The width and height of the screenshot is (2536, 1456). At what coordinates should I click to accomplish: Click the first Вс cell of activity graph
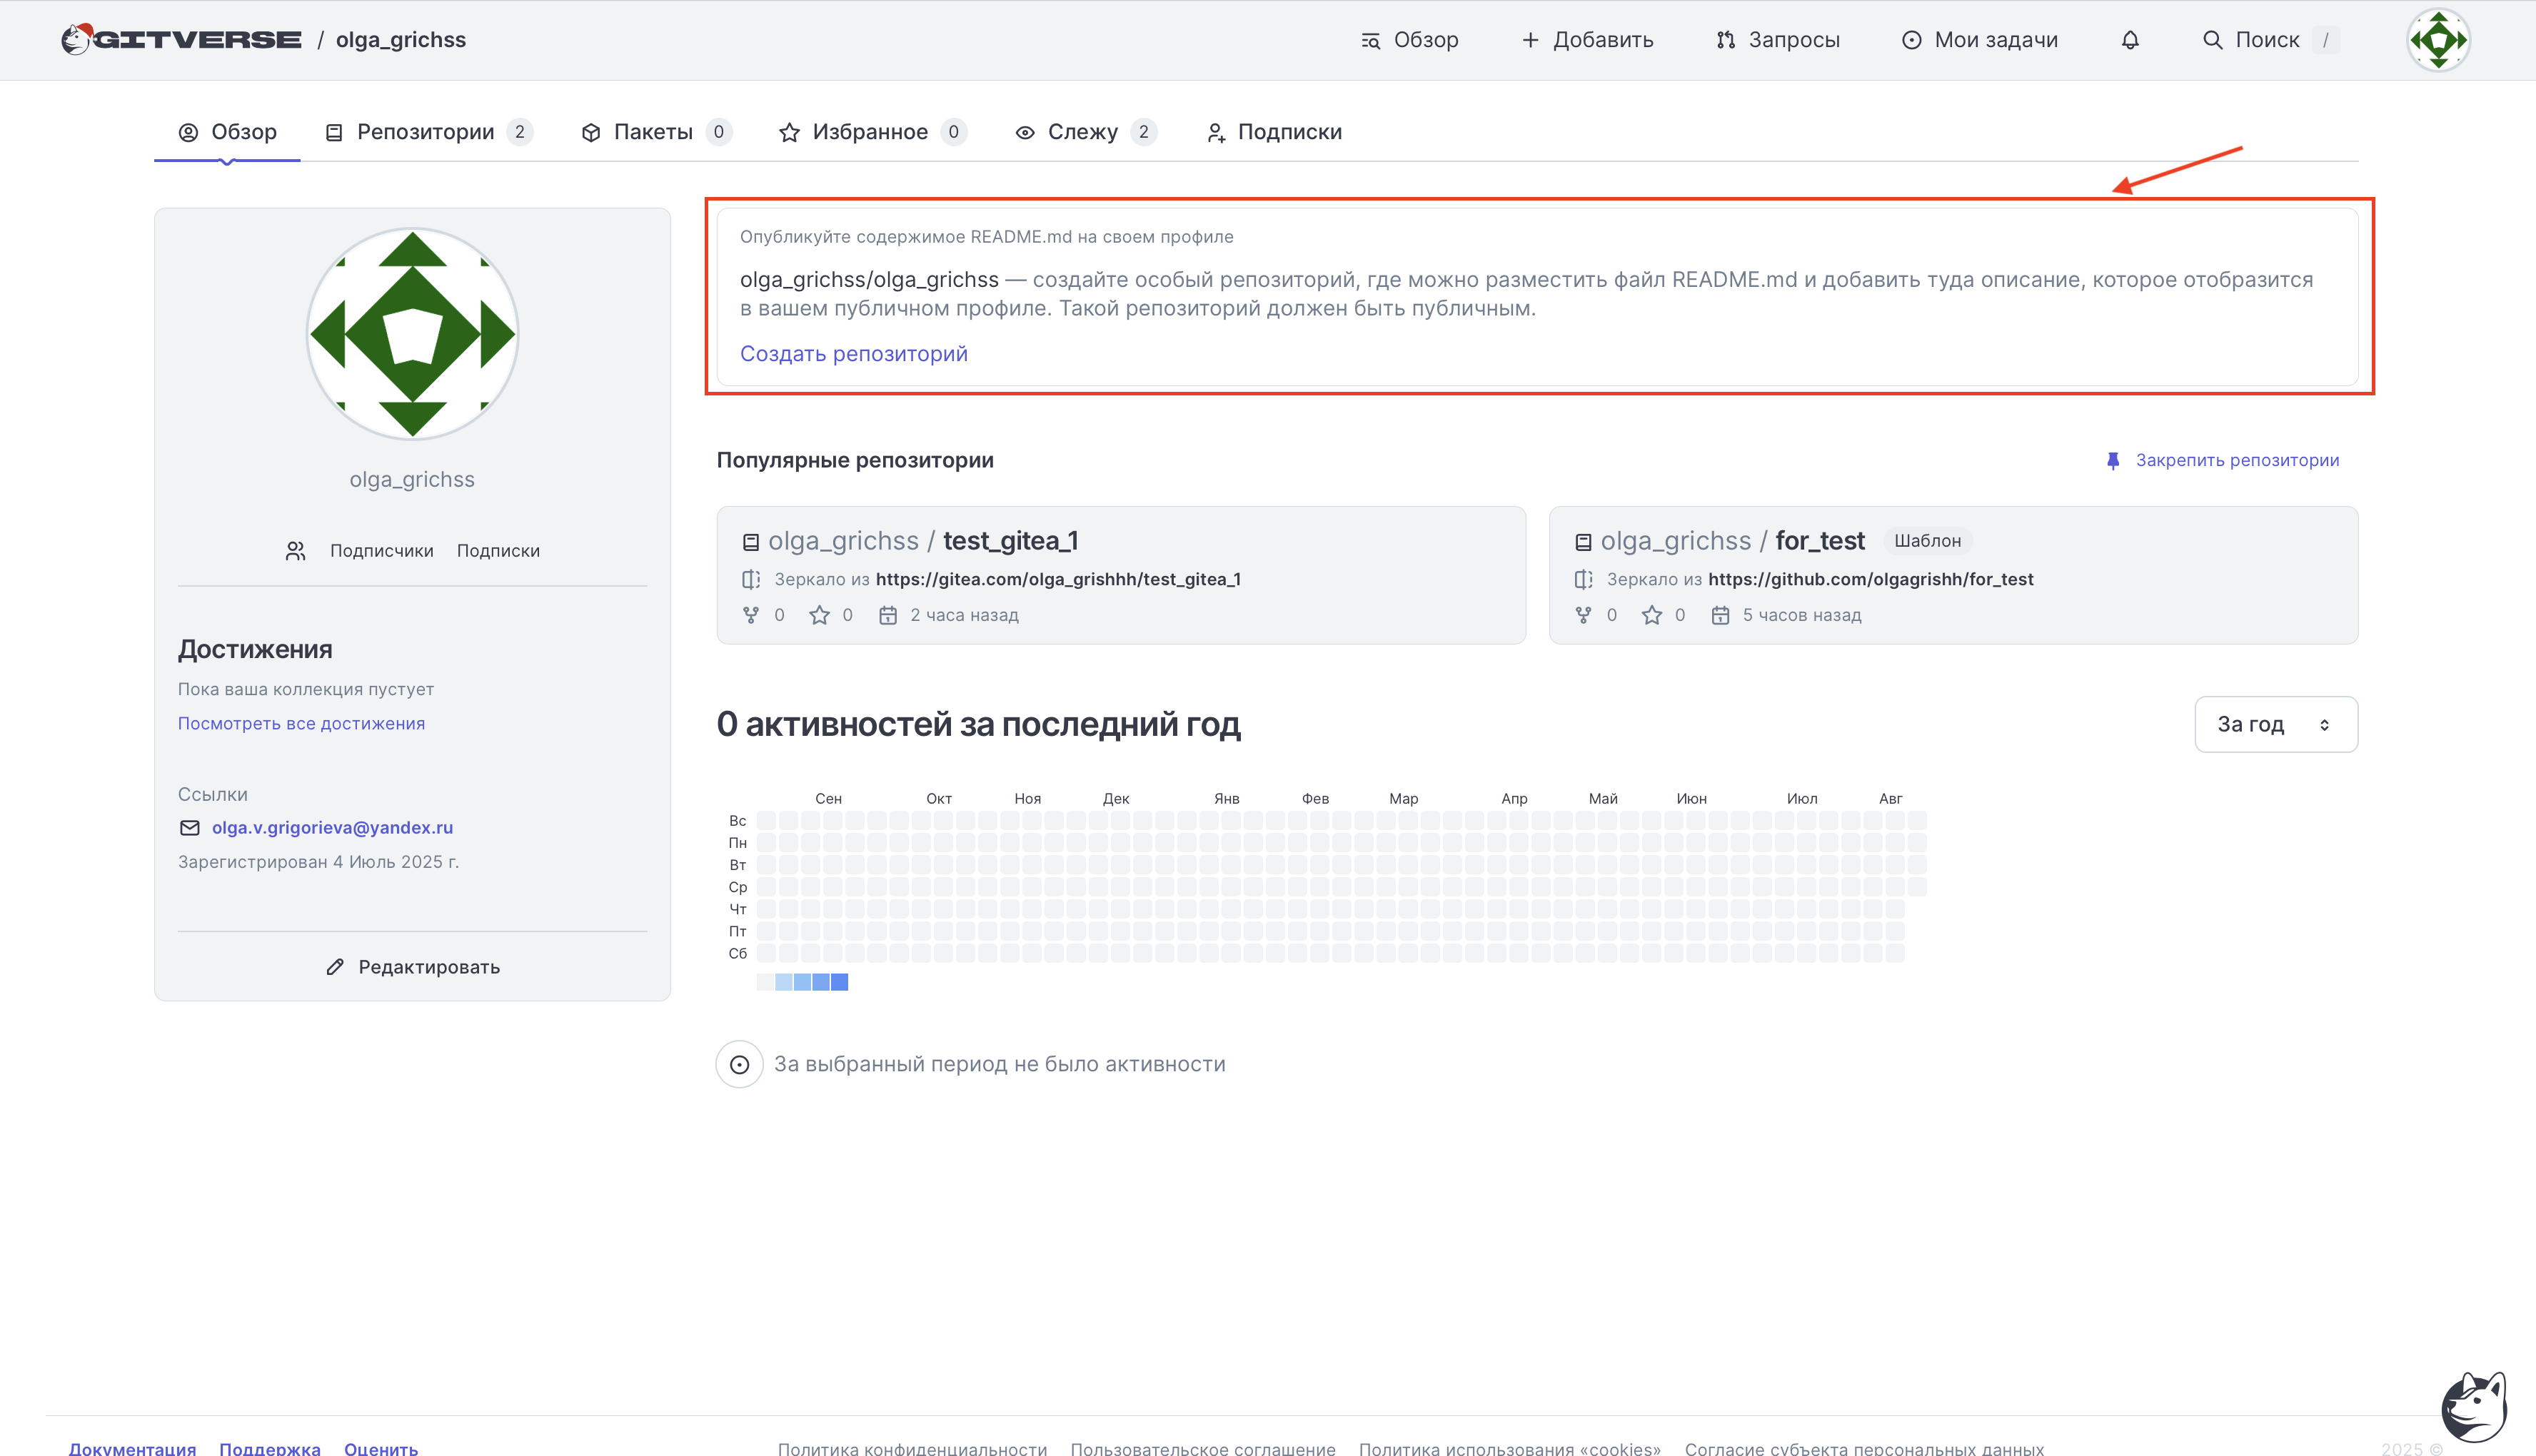pos(766,821)
